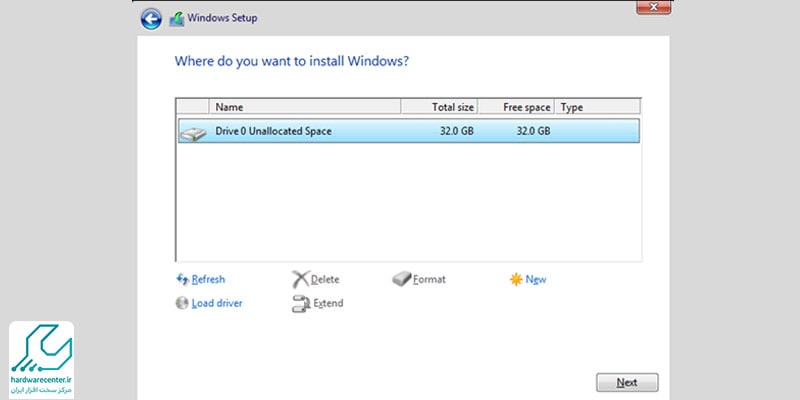Sort by the Free space column header

[516, 107]
